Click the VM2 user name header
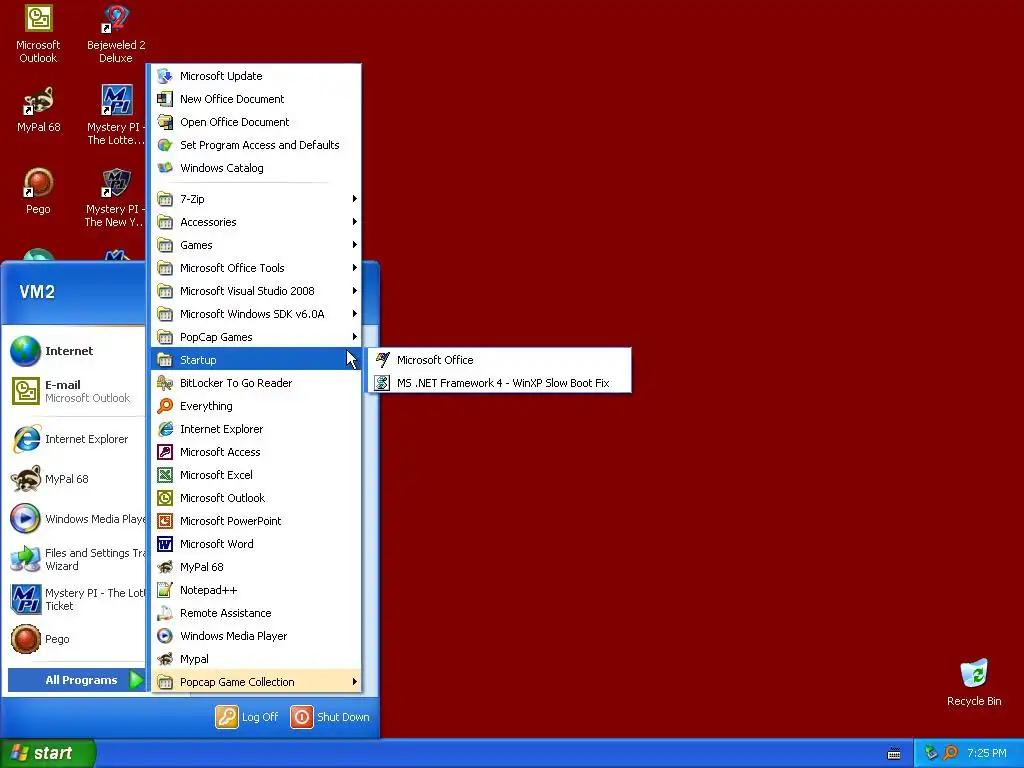Screen dimensions: 1024x768 click(37, 291)
